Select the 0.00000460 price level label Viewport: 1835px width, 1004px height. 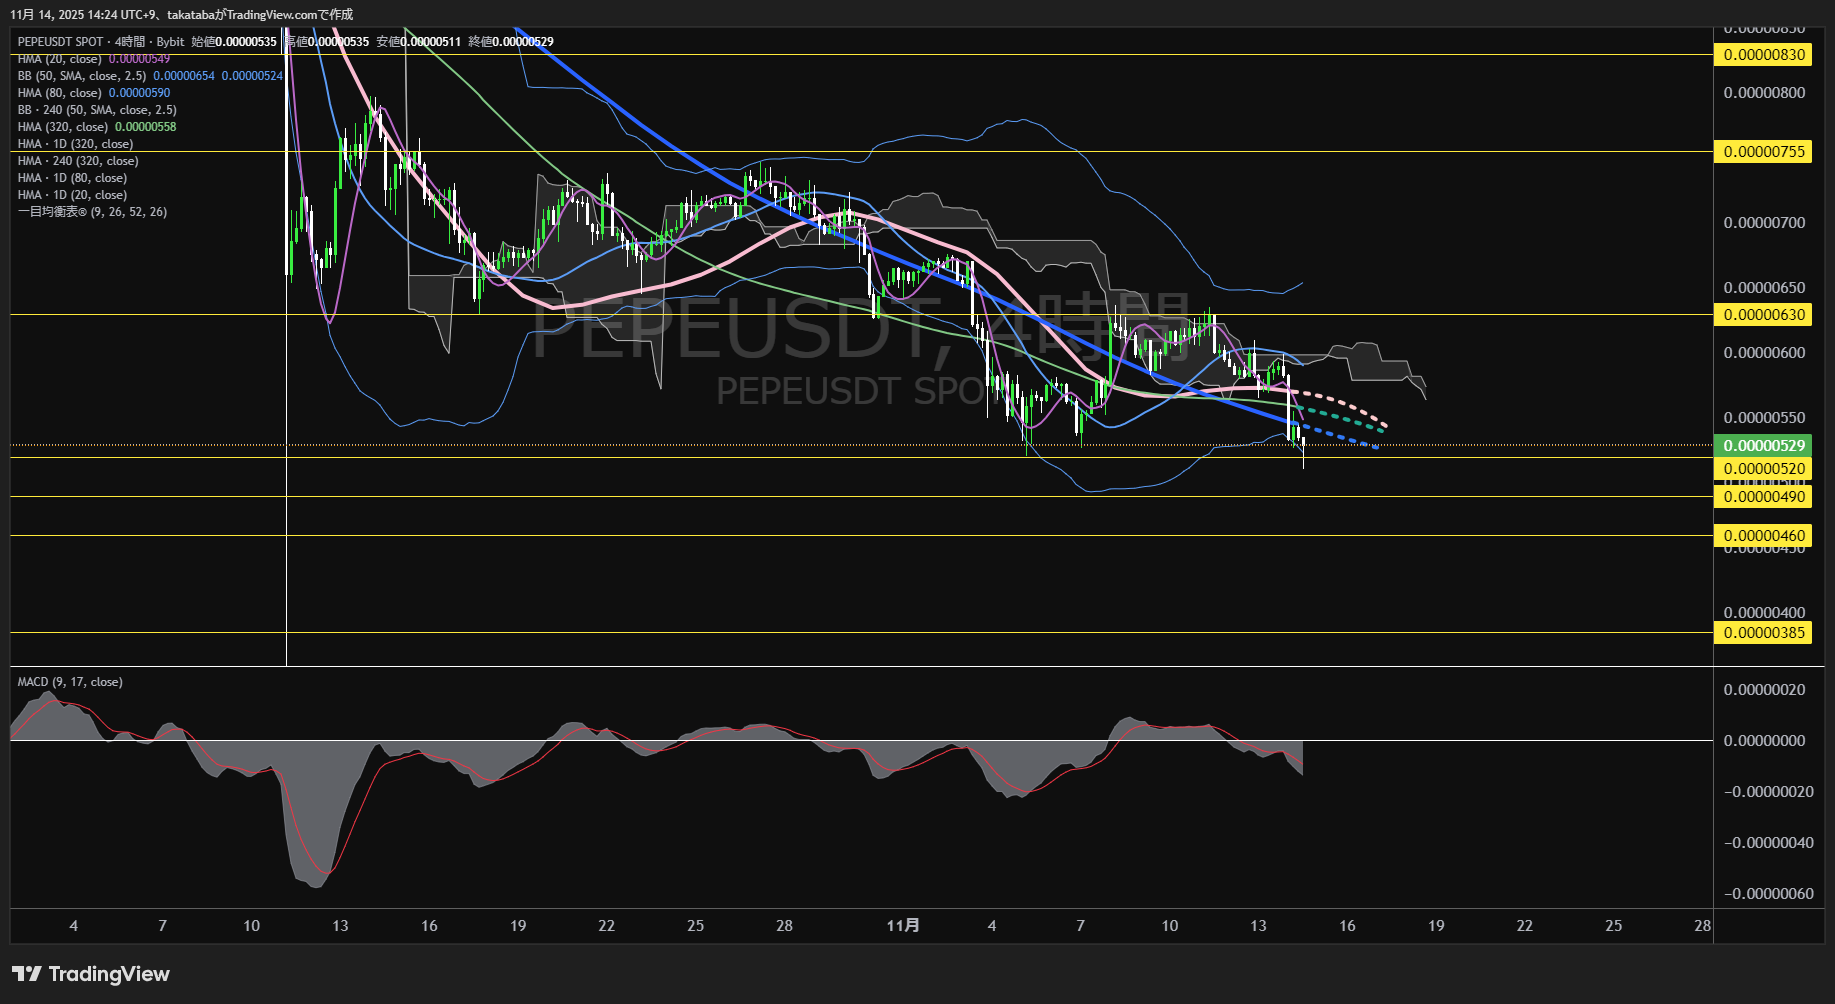click(1764, 536)
